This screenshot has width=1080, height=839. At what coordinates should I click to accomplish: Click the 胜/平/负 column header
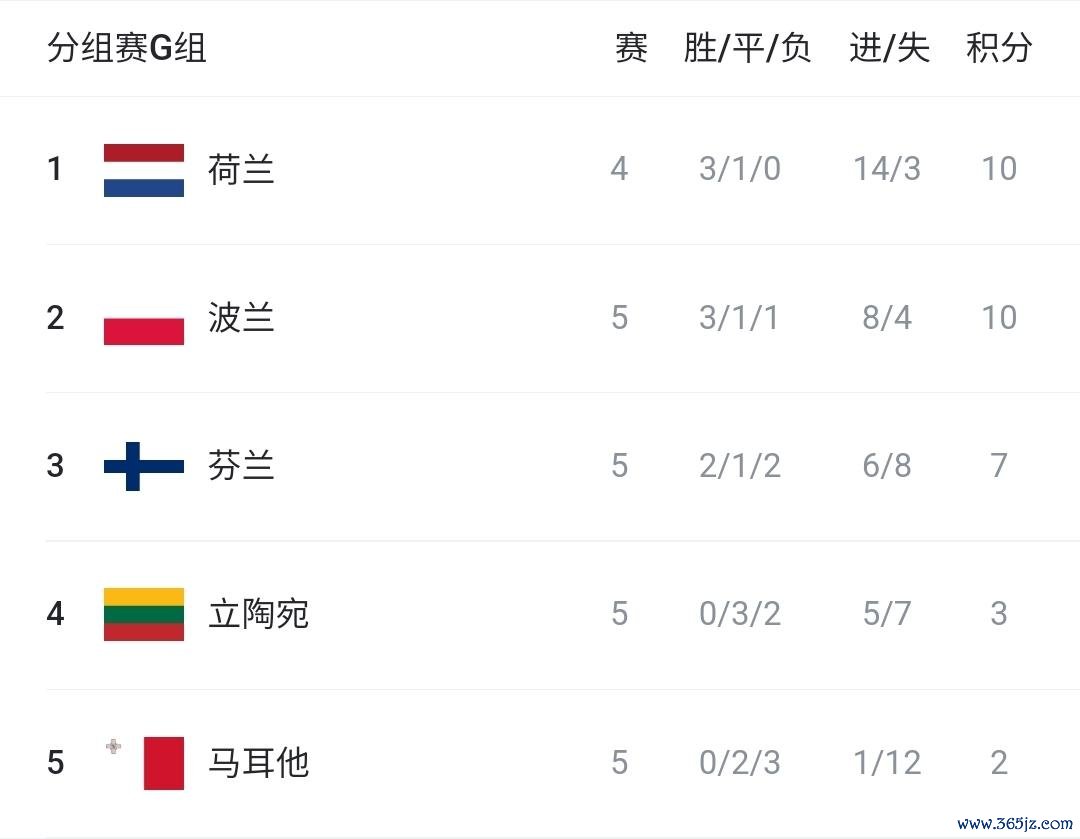tap(747, 48)
